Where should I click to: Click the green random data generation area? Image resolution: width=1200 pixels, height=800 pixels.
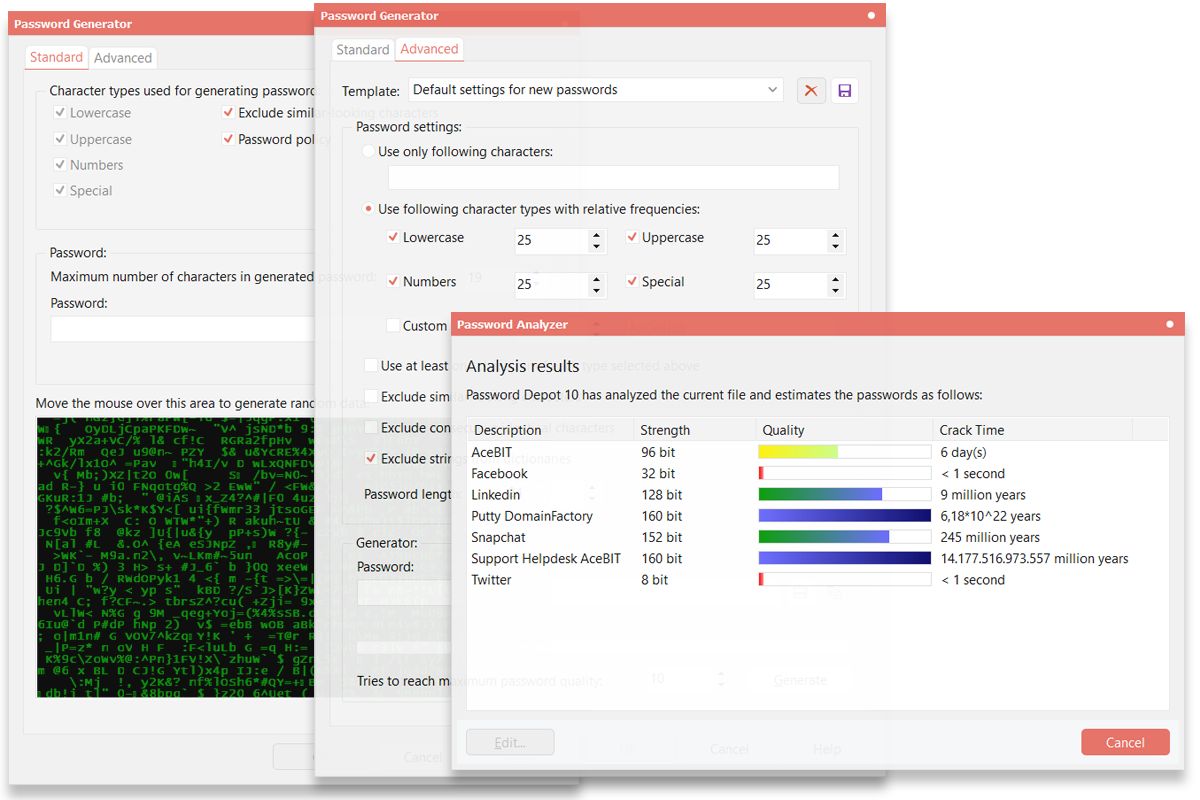[x=175, y=557]
